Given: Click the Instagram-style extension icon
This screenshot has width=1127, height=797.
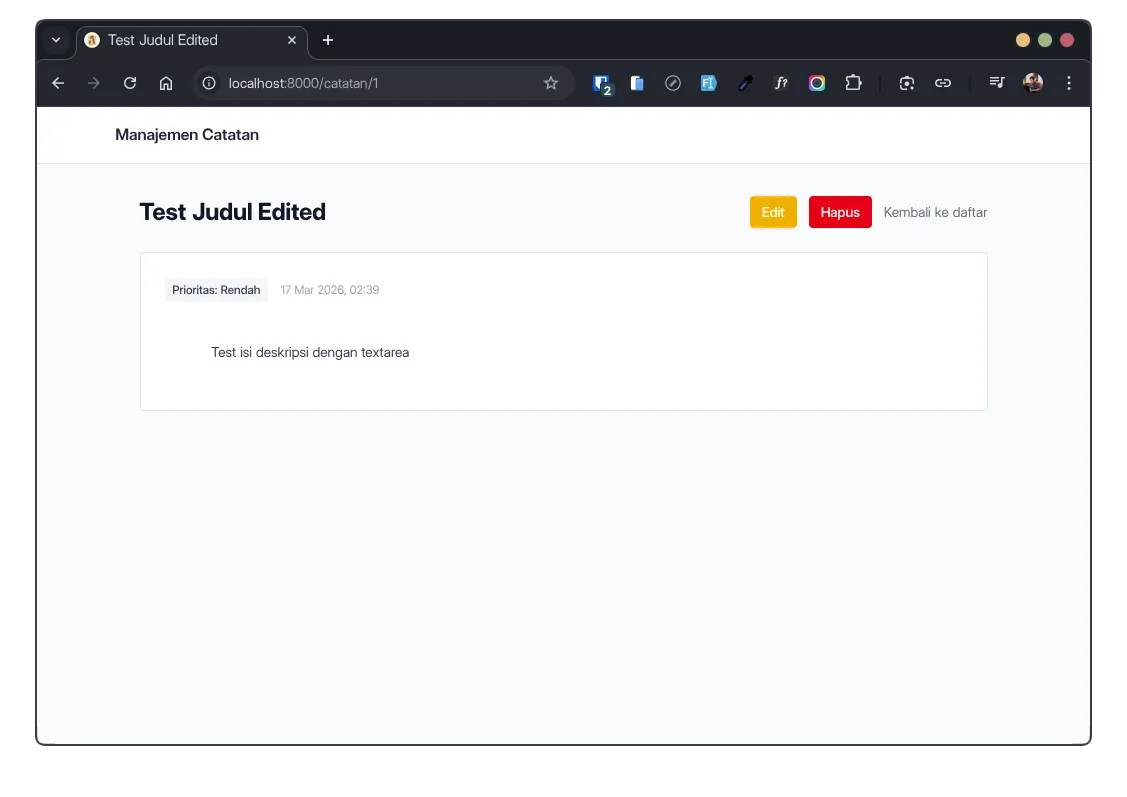Looking at the screenshot, I should pos(817,83).
